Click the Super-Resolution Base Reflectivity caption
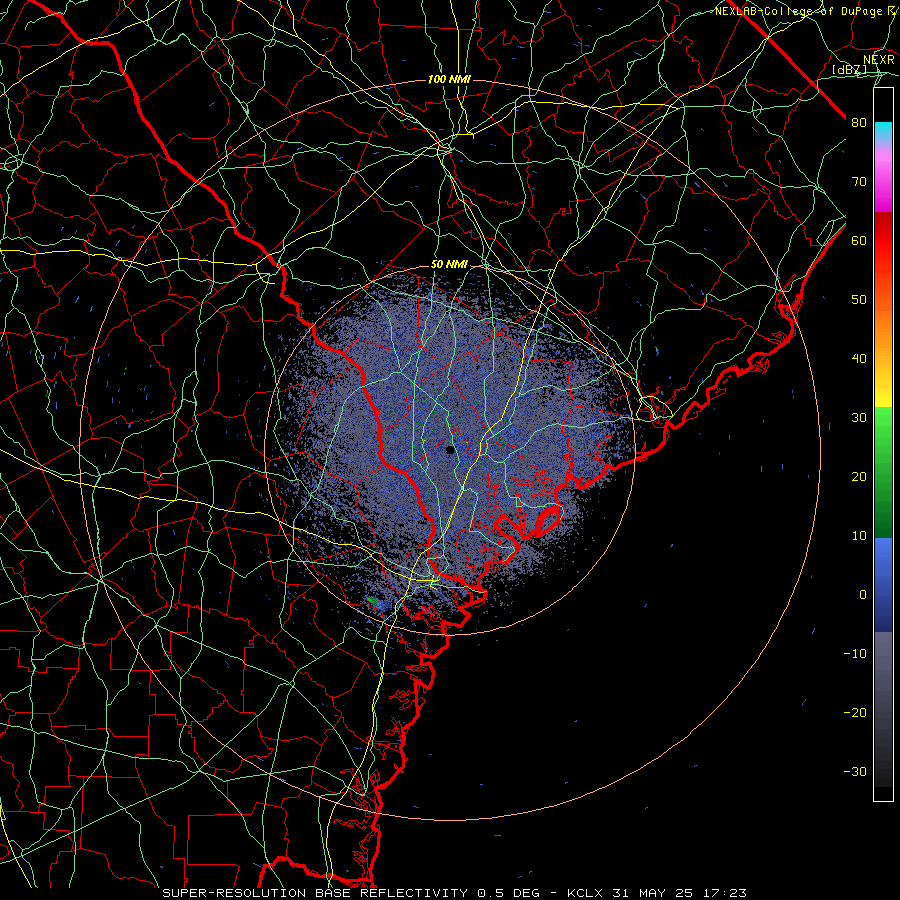Screen dimensions: 900x900 pos(355,893)
